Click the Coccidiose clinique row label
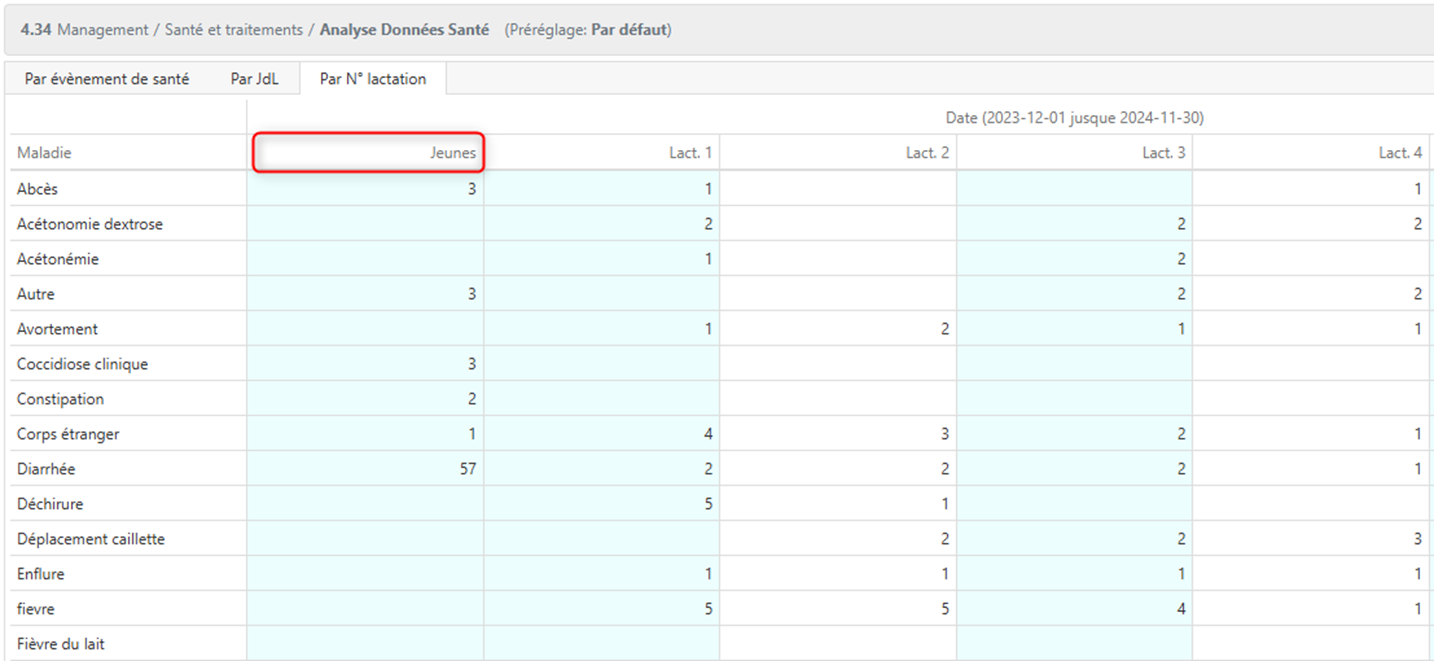Screen dimensions: 1434x661 pos(82,364)
